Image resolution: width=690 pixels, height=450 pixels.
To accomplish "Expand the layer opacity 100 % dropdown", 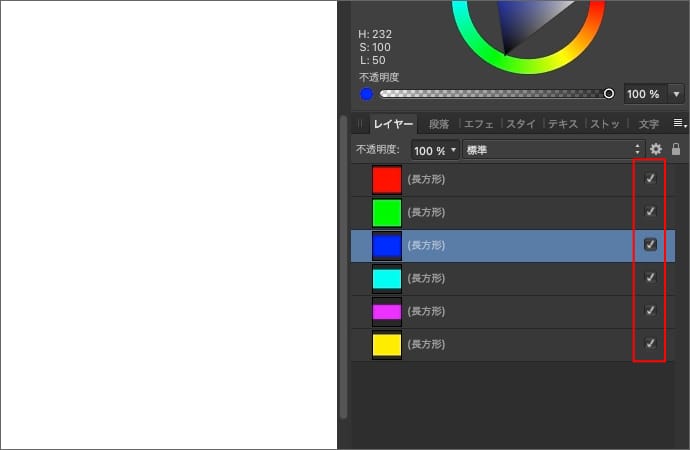I will click(435, 150).
